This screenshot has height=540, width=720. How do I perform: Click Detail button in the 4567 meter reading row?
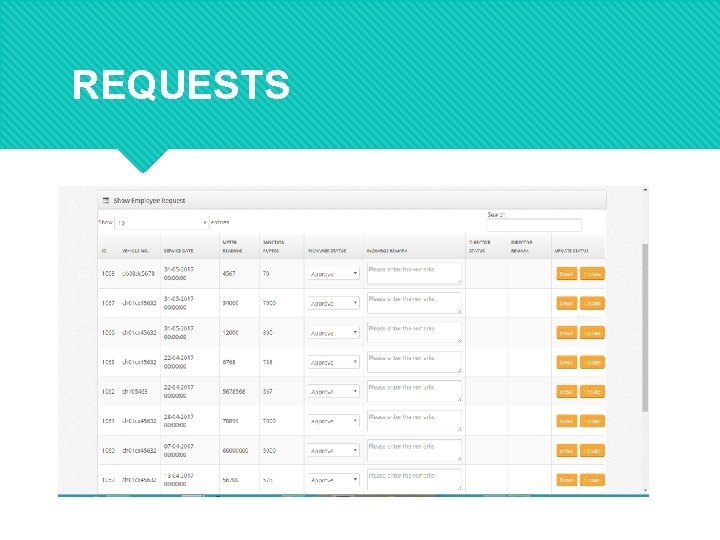click(566, 274)
